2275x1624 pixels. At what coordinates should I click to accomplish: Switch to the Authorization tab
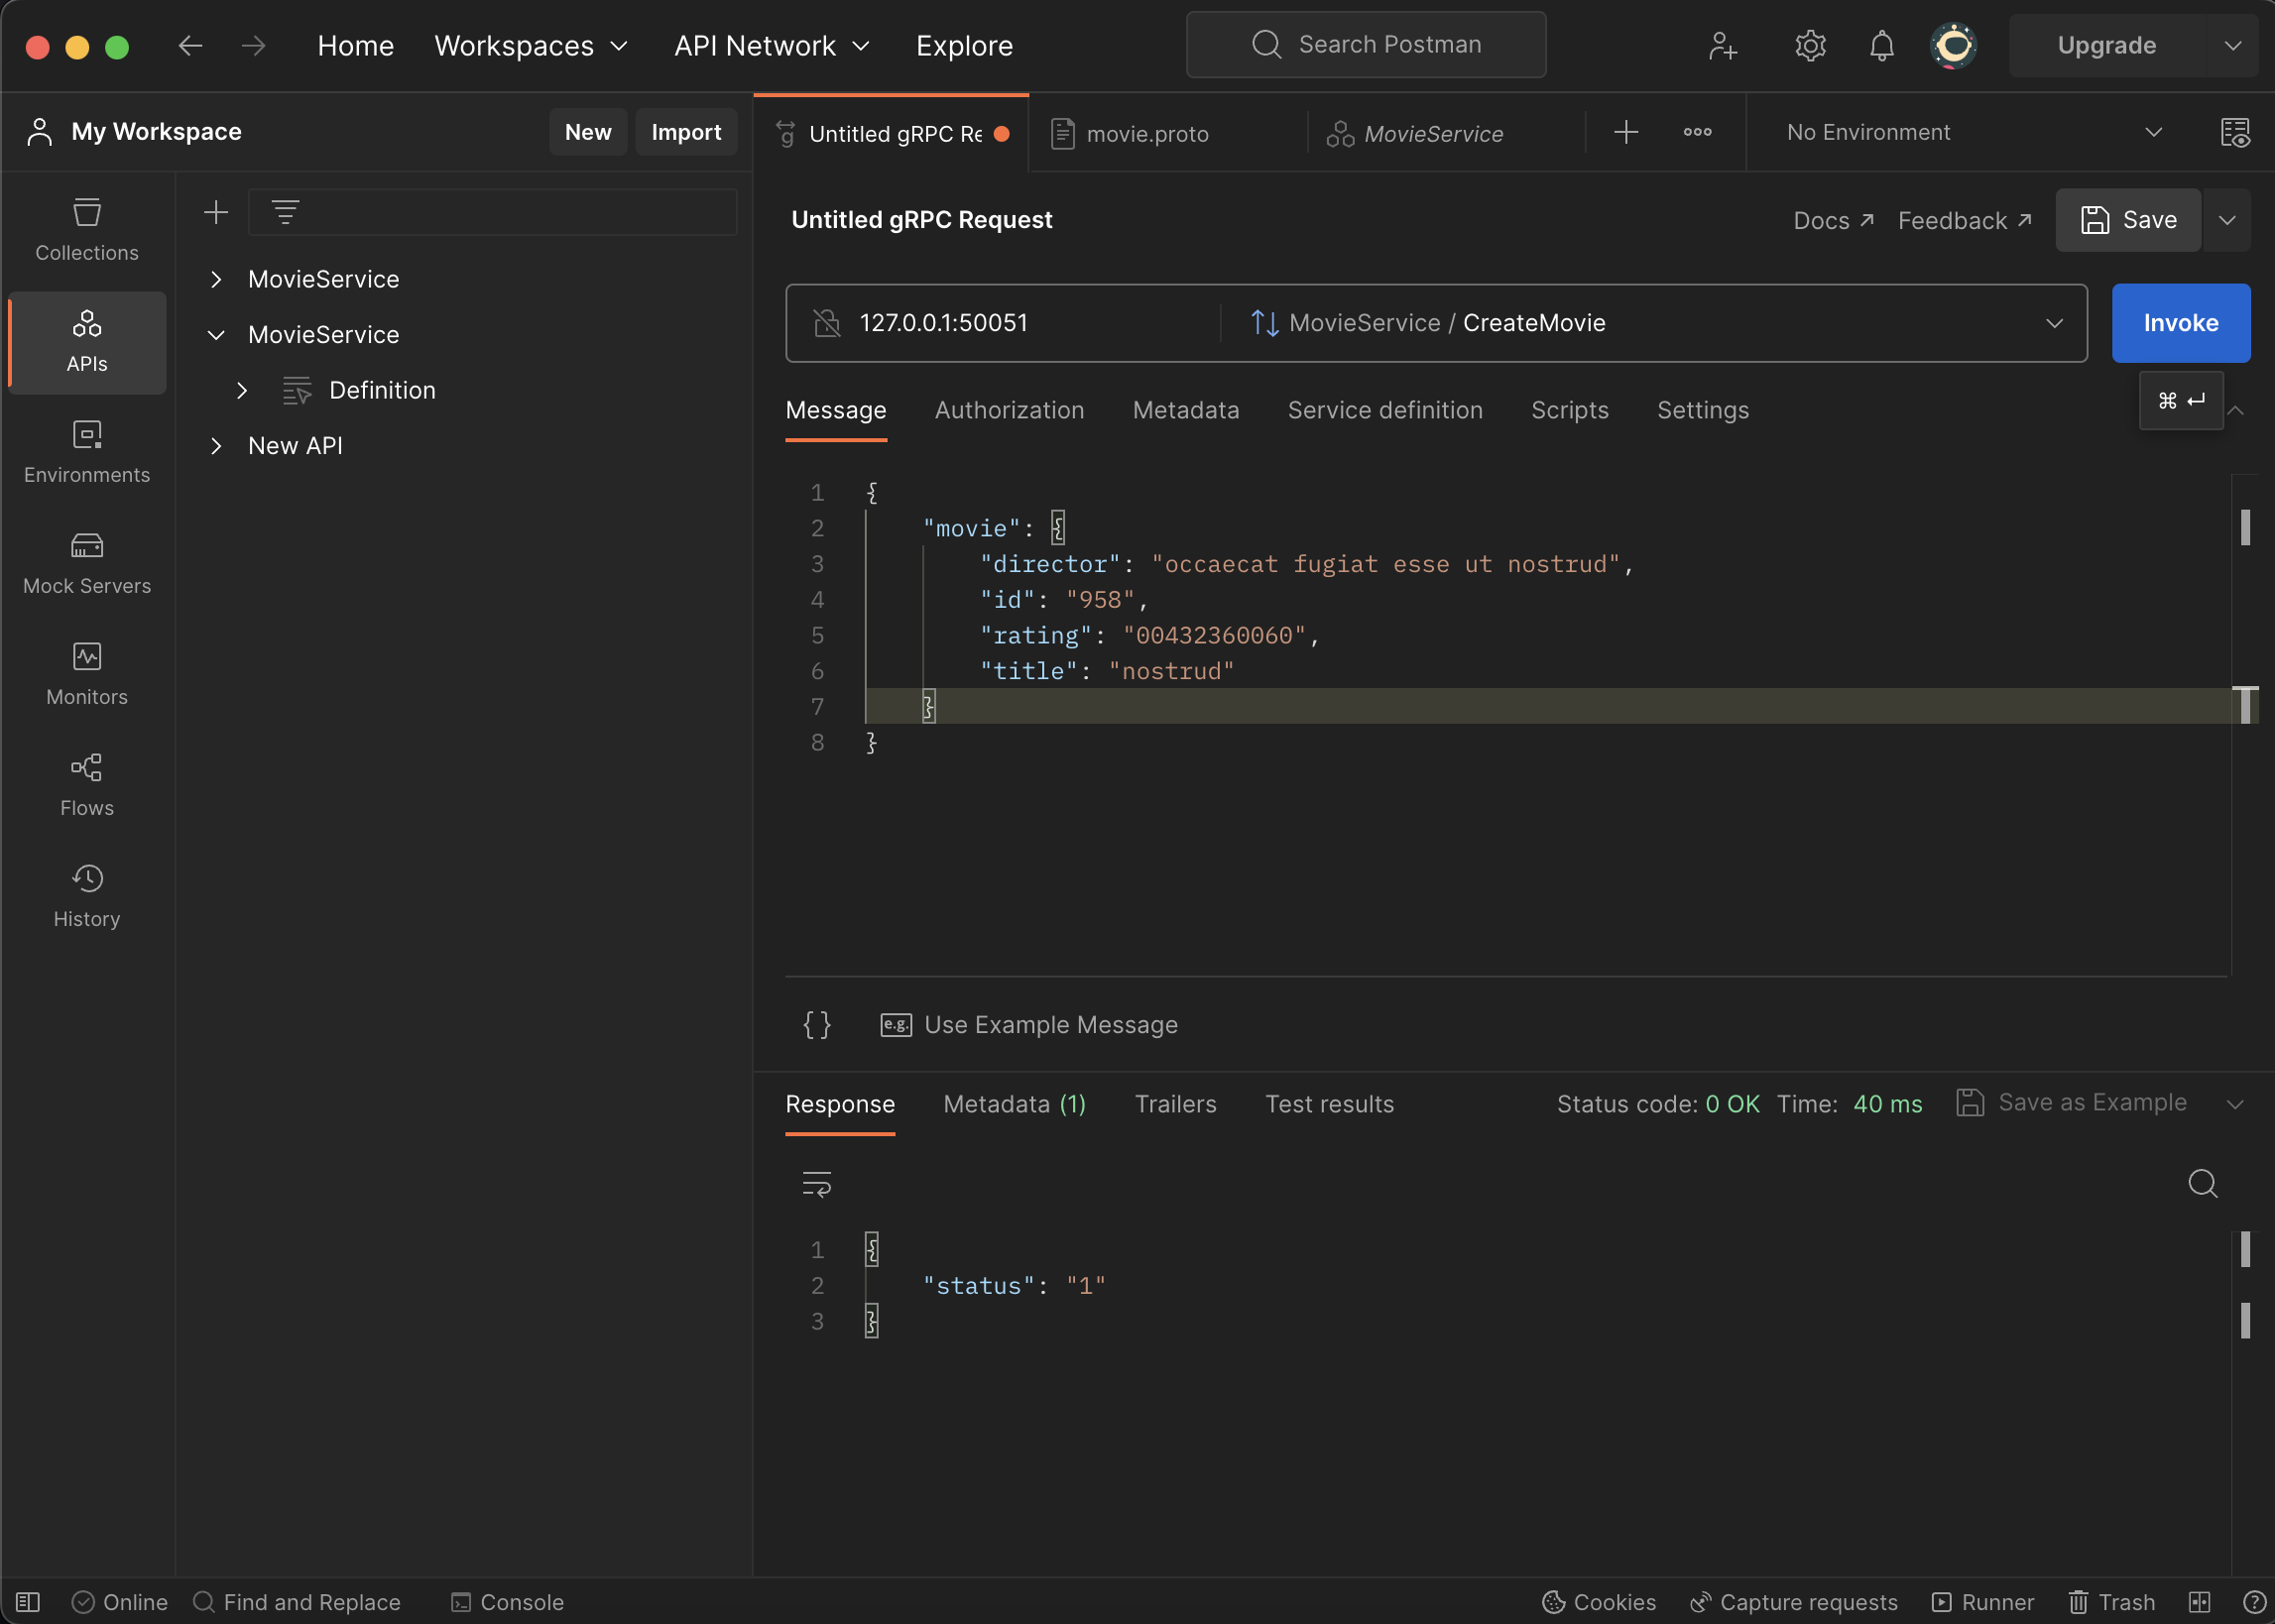(1008, 410)
